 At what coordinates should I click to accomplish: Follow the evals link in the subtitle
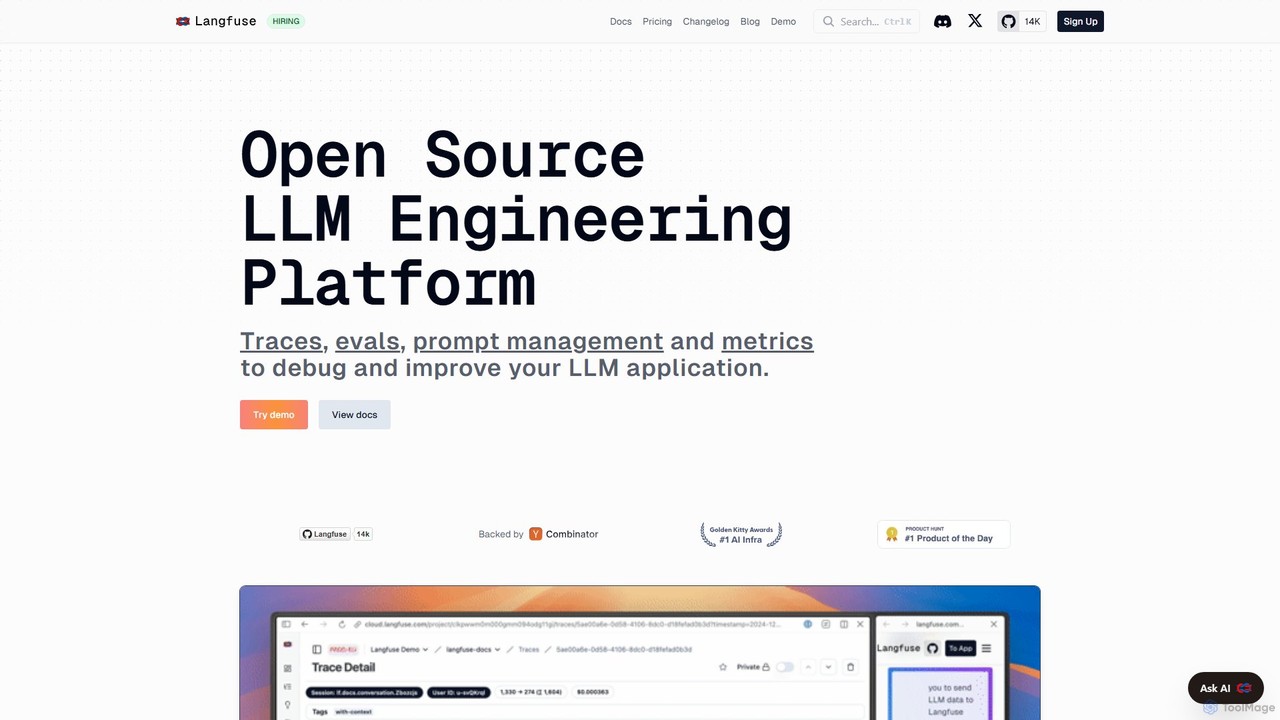click(367, 341)
